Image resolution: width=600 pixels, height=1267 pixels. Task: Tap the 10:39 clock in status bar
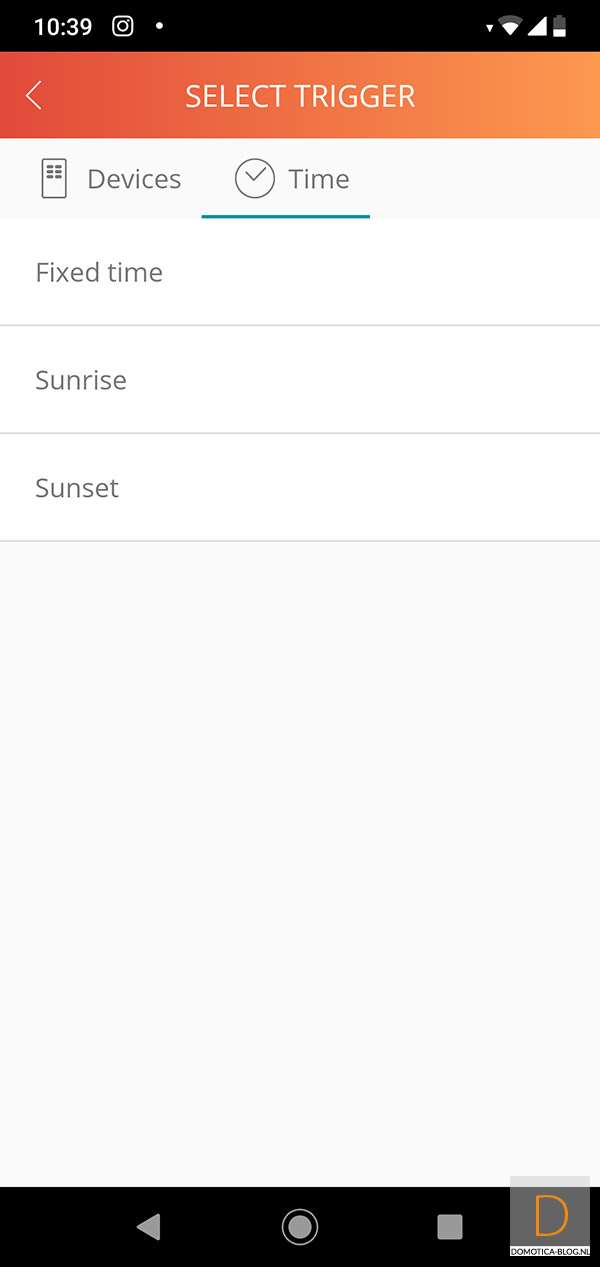click(63, 27)
